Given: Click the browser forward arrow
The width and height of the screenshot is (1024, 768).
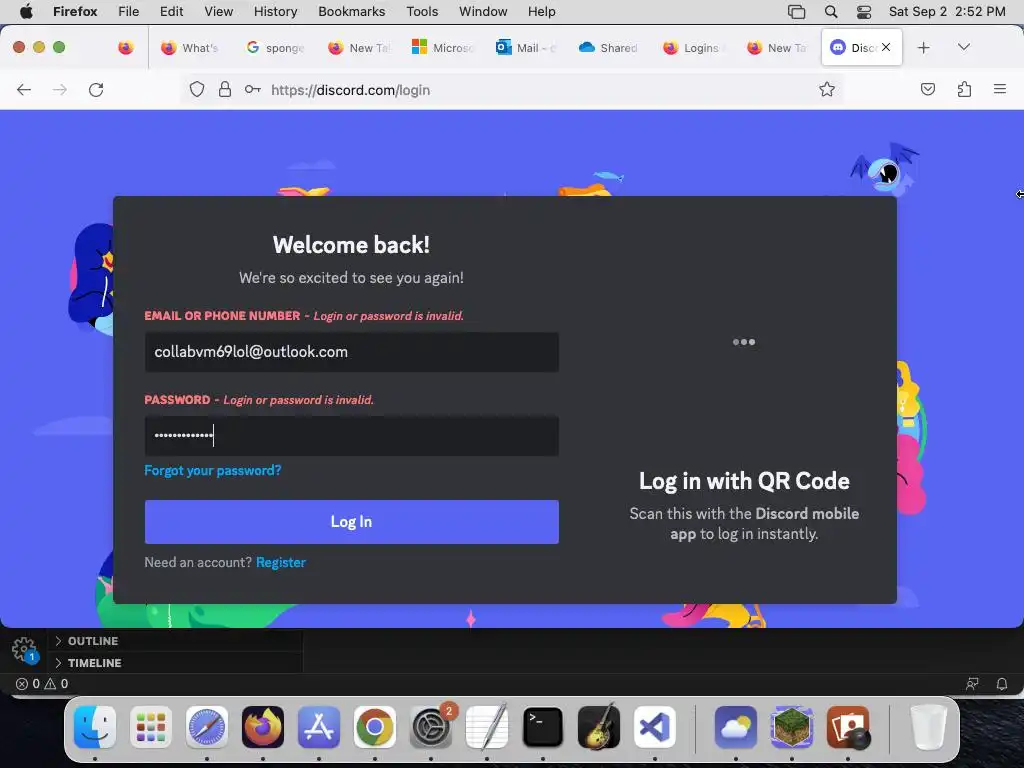Looking at the screenshot, I should click(x=59, y=89).
